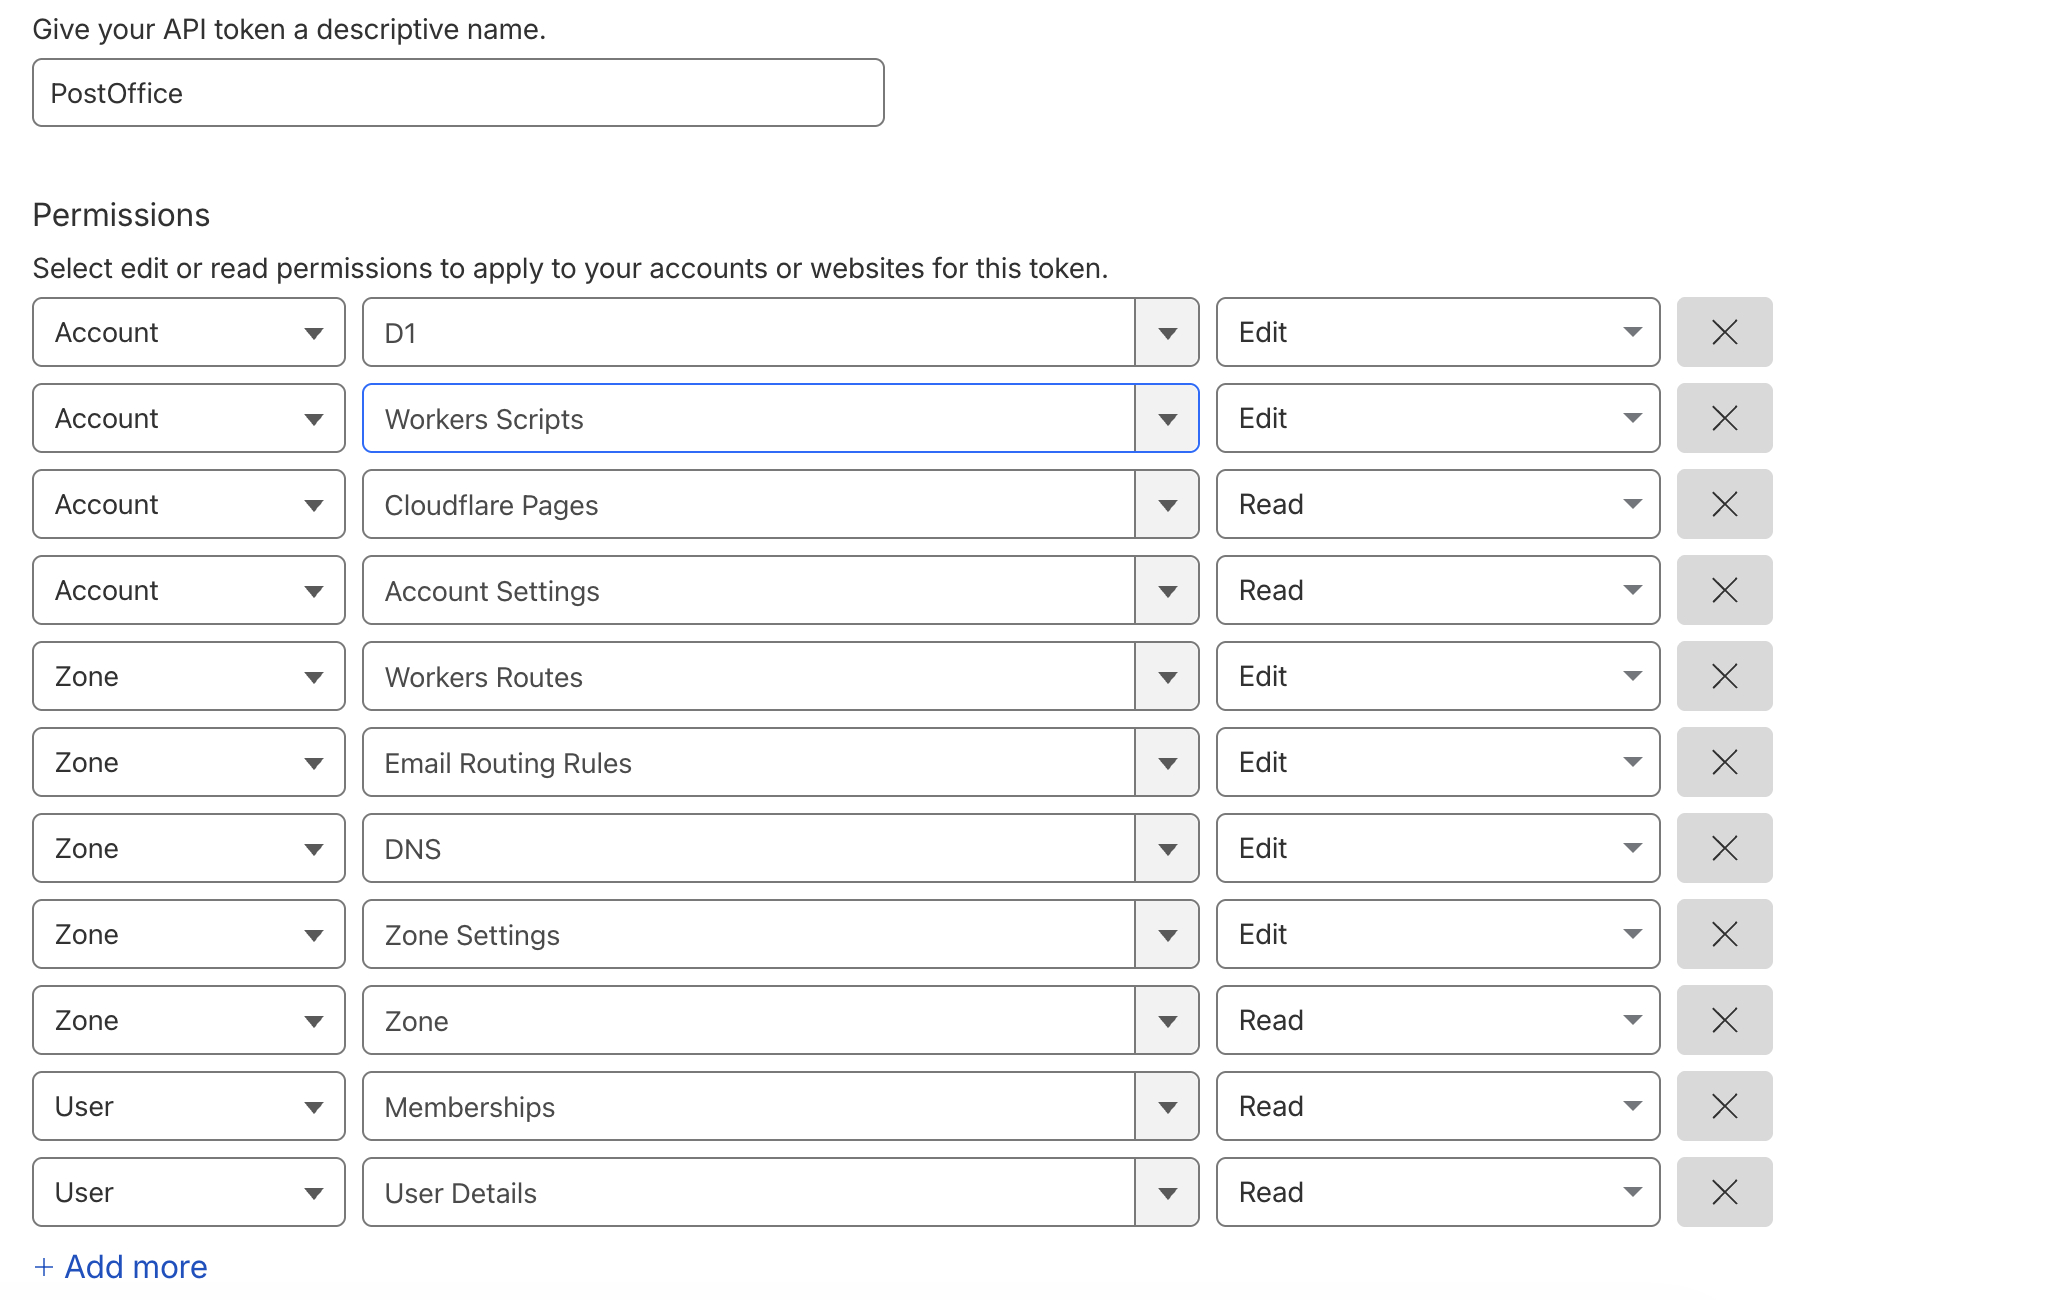The height and width of the screenshot is (1300, 2068).
Task: Delete the Email Routing Rules row
Action: point(1724,762)
